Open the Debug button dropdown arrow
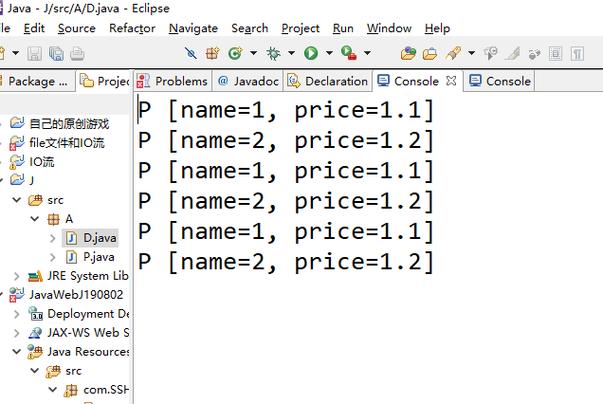 pyautogui.click(x=291, y=53)
